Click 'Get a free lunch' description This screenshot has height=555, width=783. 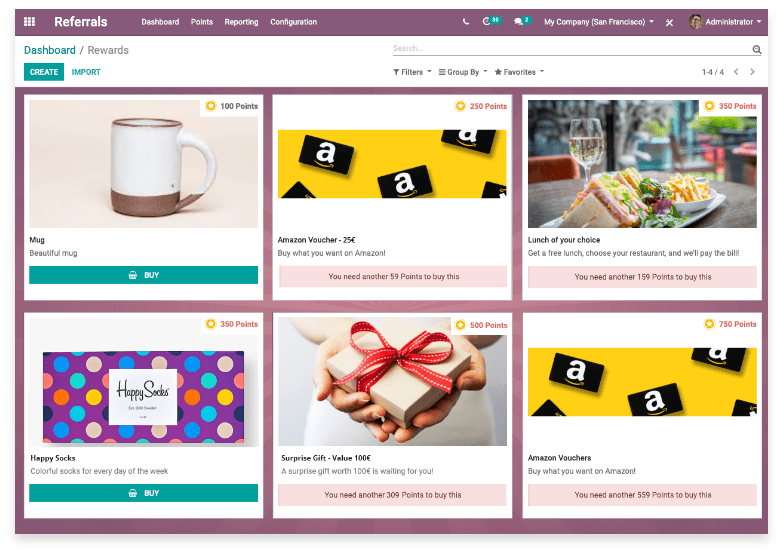click(633, 253)
